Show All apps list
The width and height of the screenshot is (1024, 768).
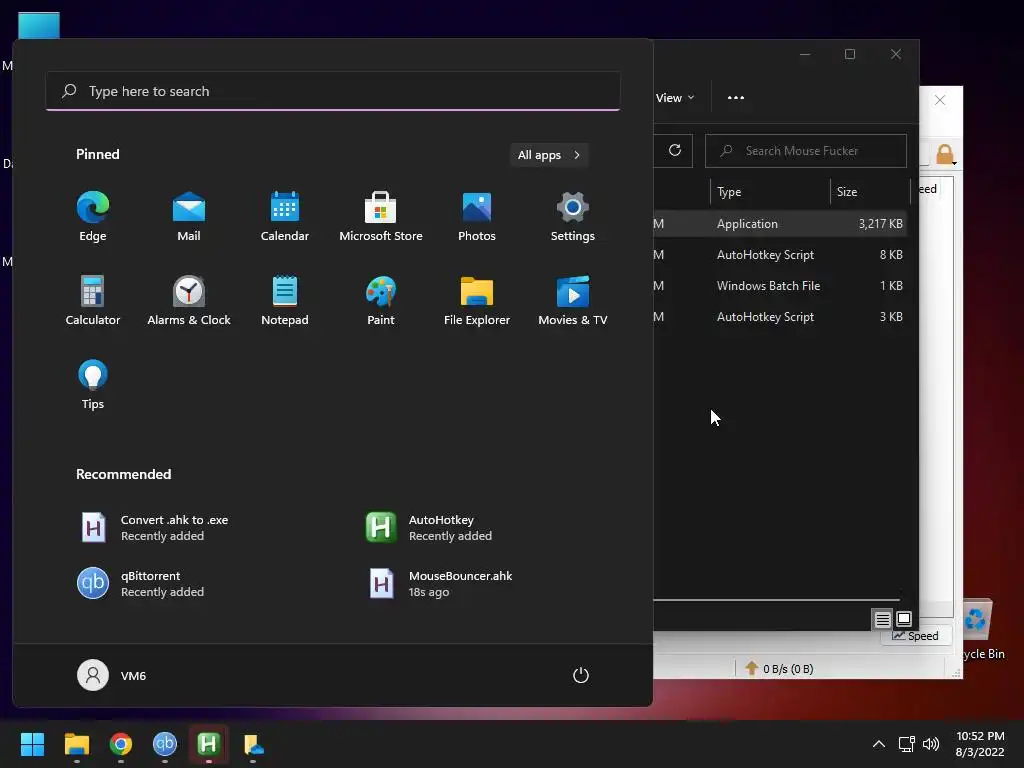pos(549,155)
